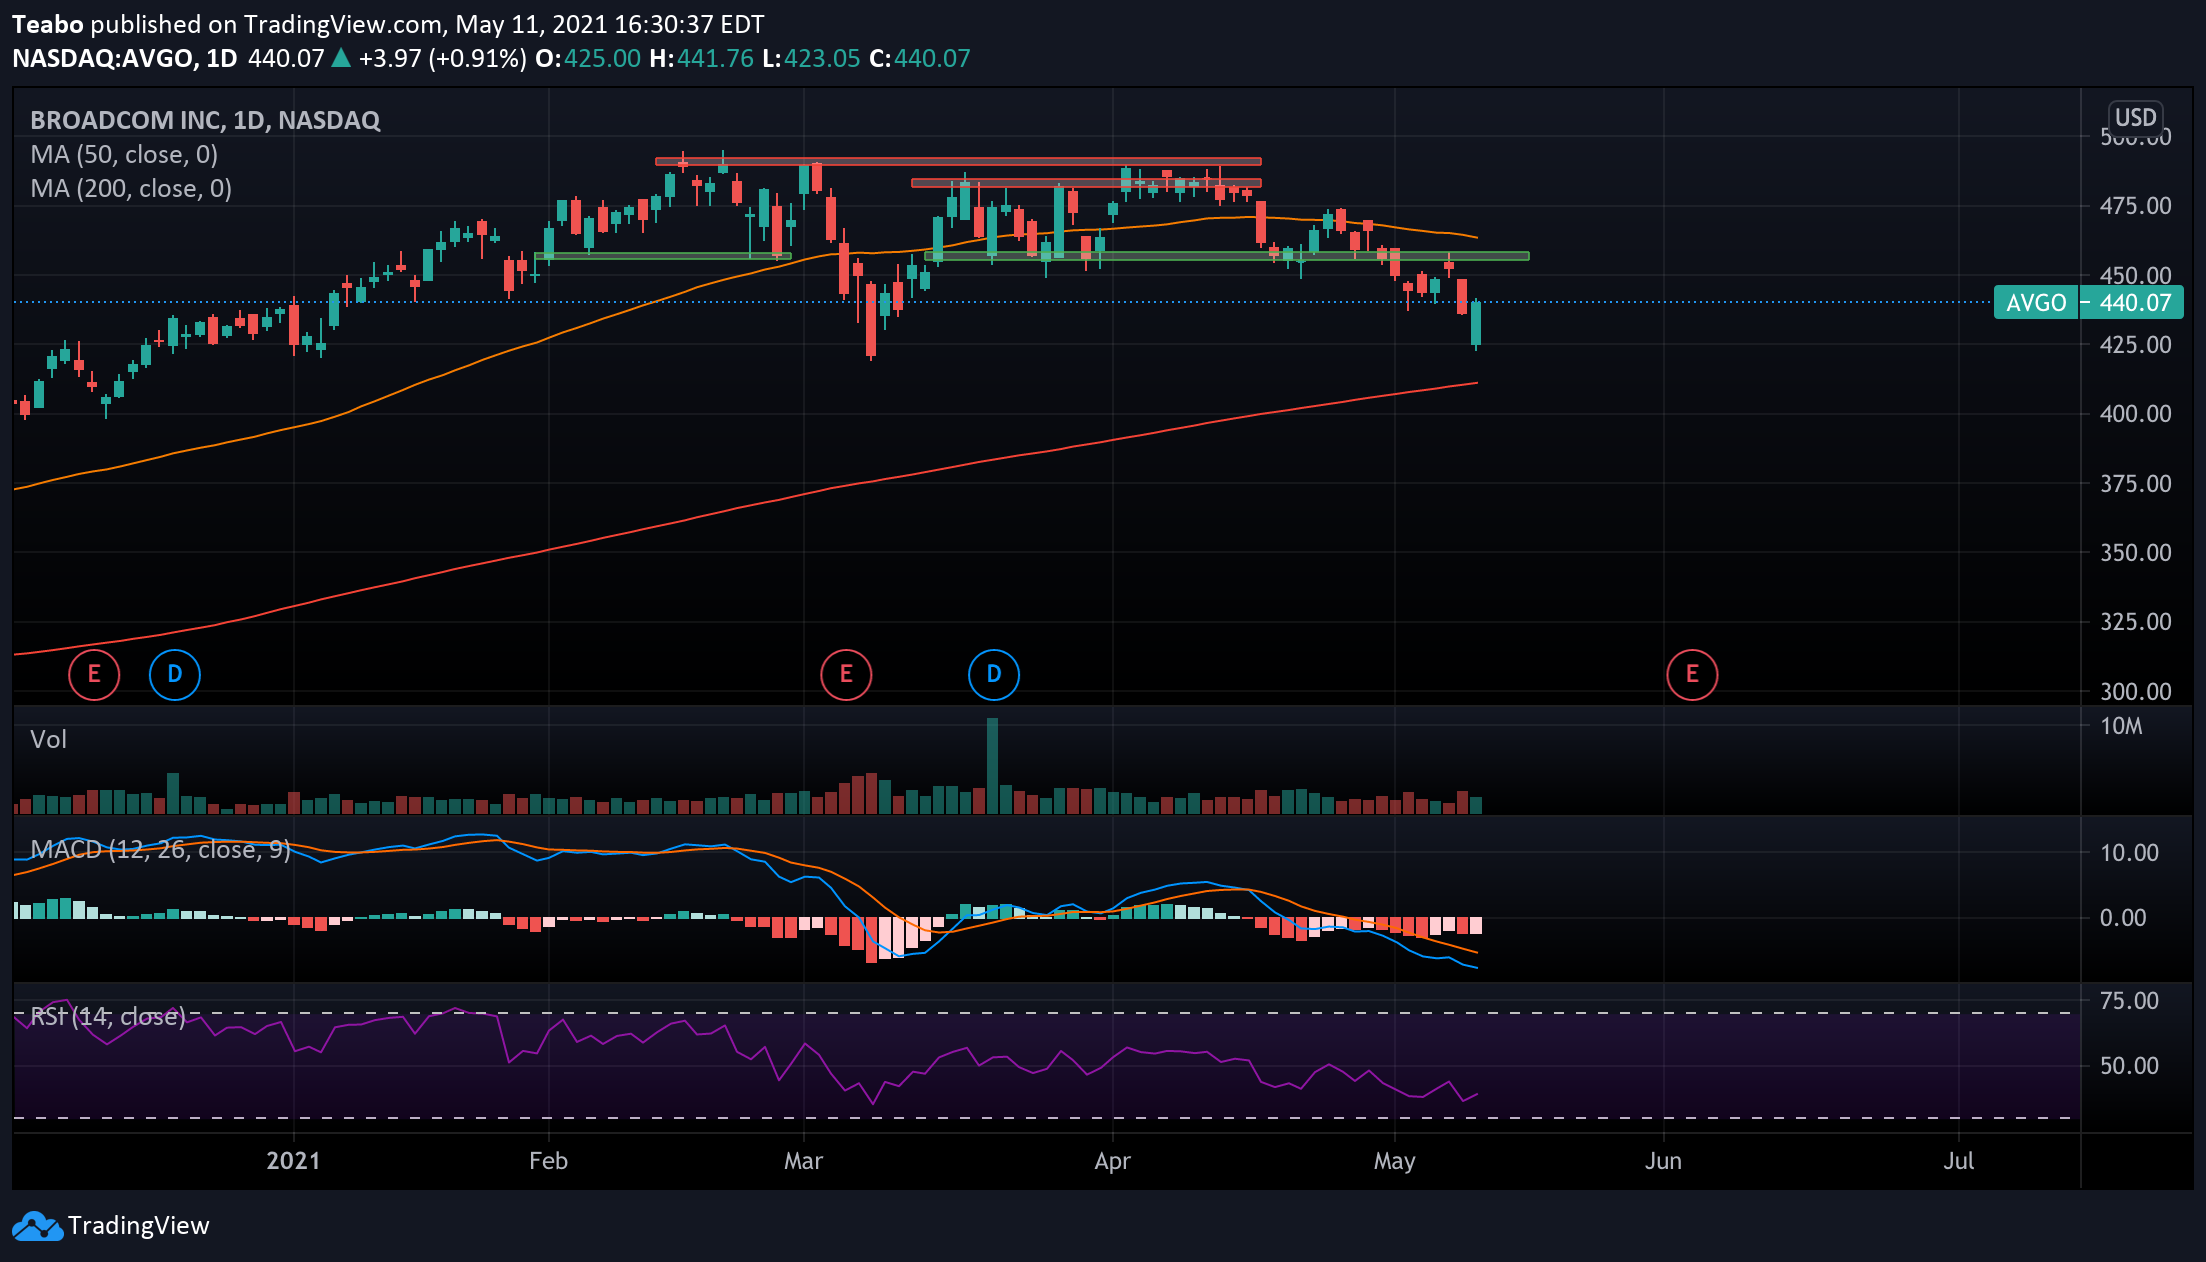Click the 400.00 price axis label
The height and width of the screenshot is (1262, 2206).
[2135, 413]
